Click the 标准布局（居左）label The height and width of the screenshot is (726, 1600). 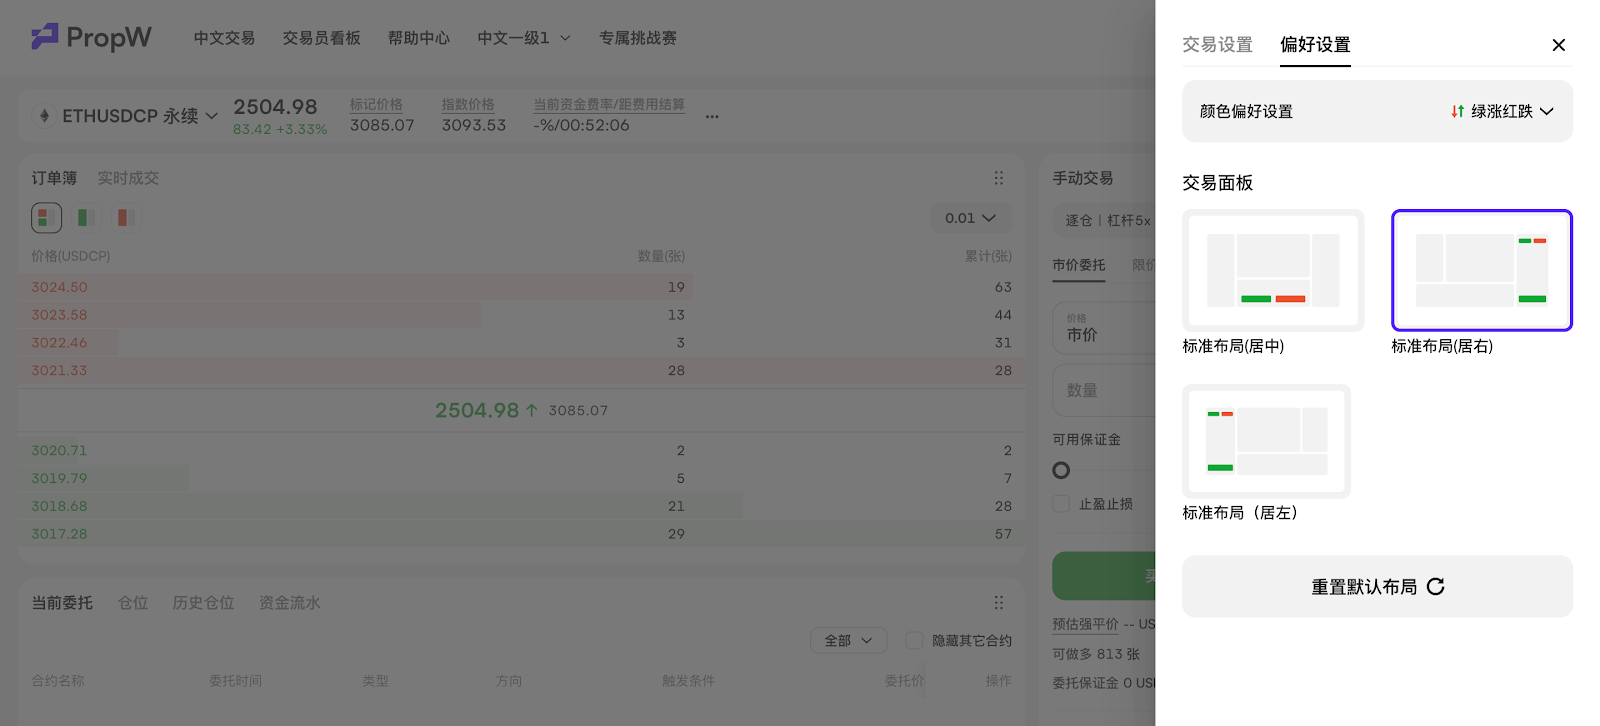click(x=1241, y=513)
